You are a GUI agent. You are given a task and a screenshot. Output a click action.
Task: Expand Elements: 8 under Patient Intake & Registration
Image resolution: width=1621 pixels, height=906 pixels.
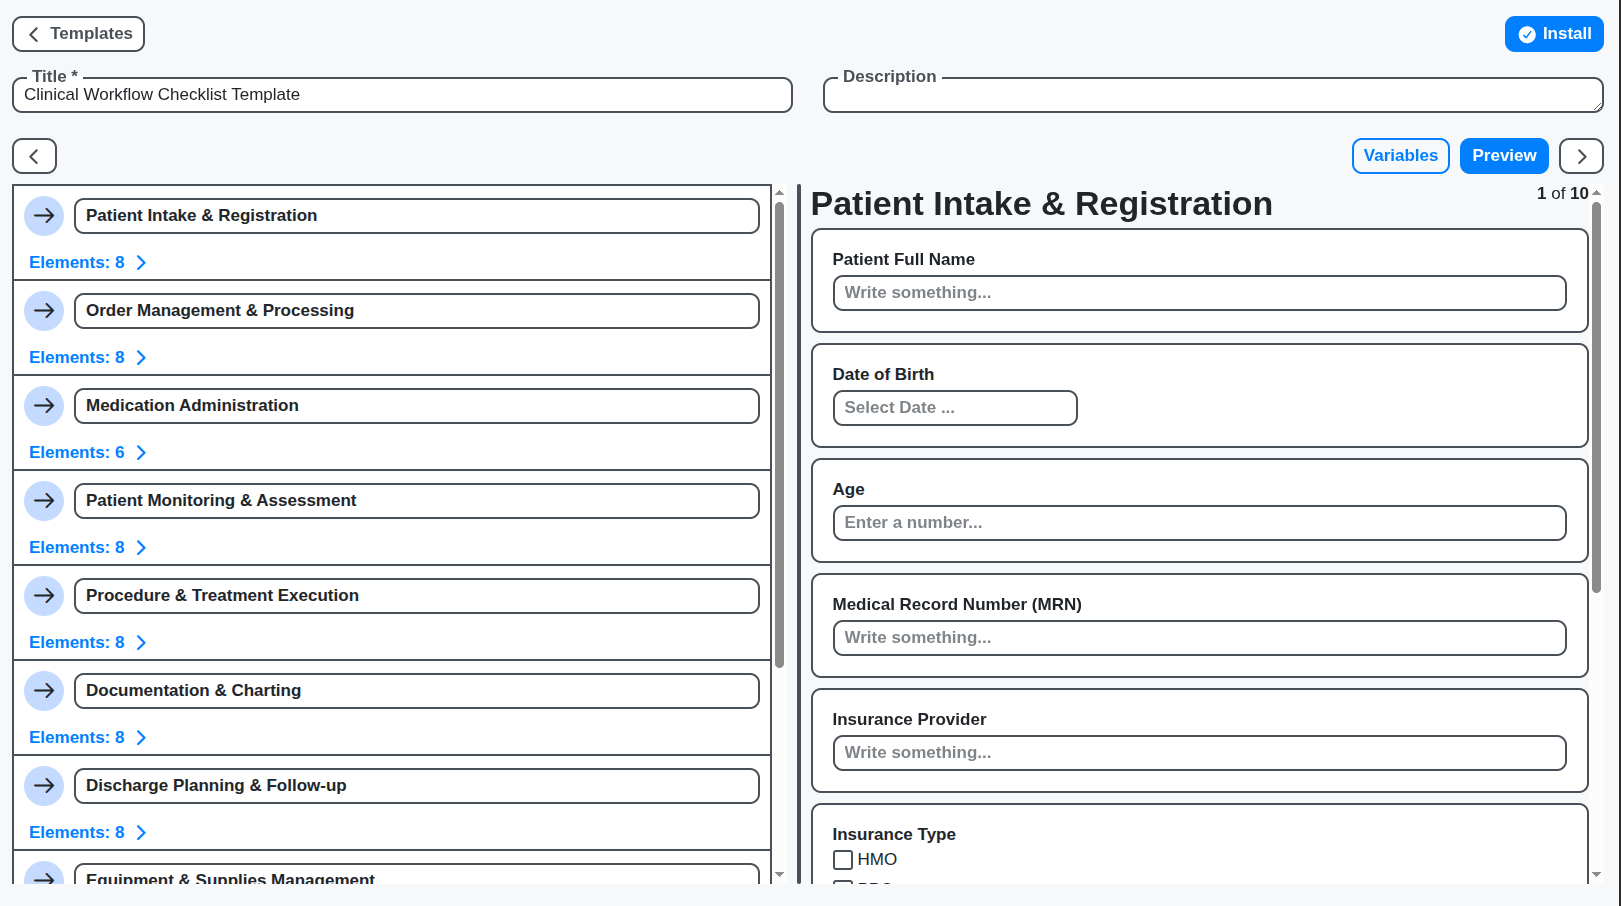pos(88,262)
